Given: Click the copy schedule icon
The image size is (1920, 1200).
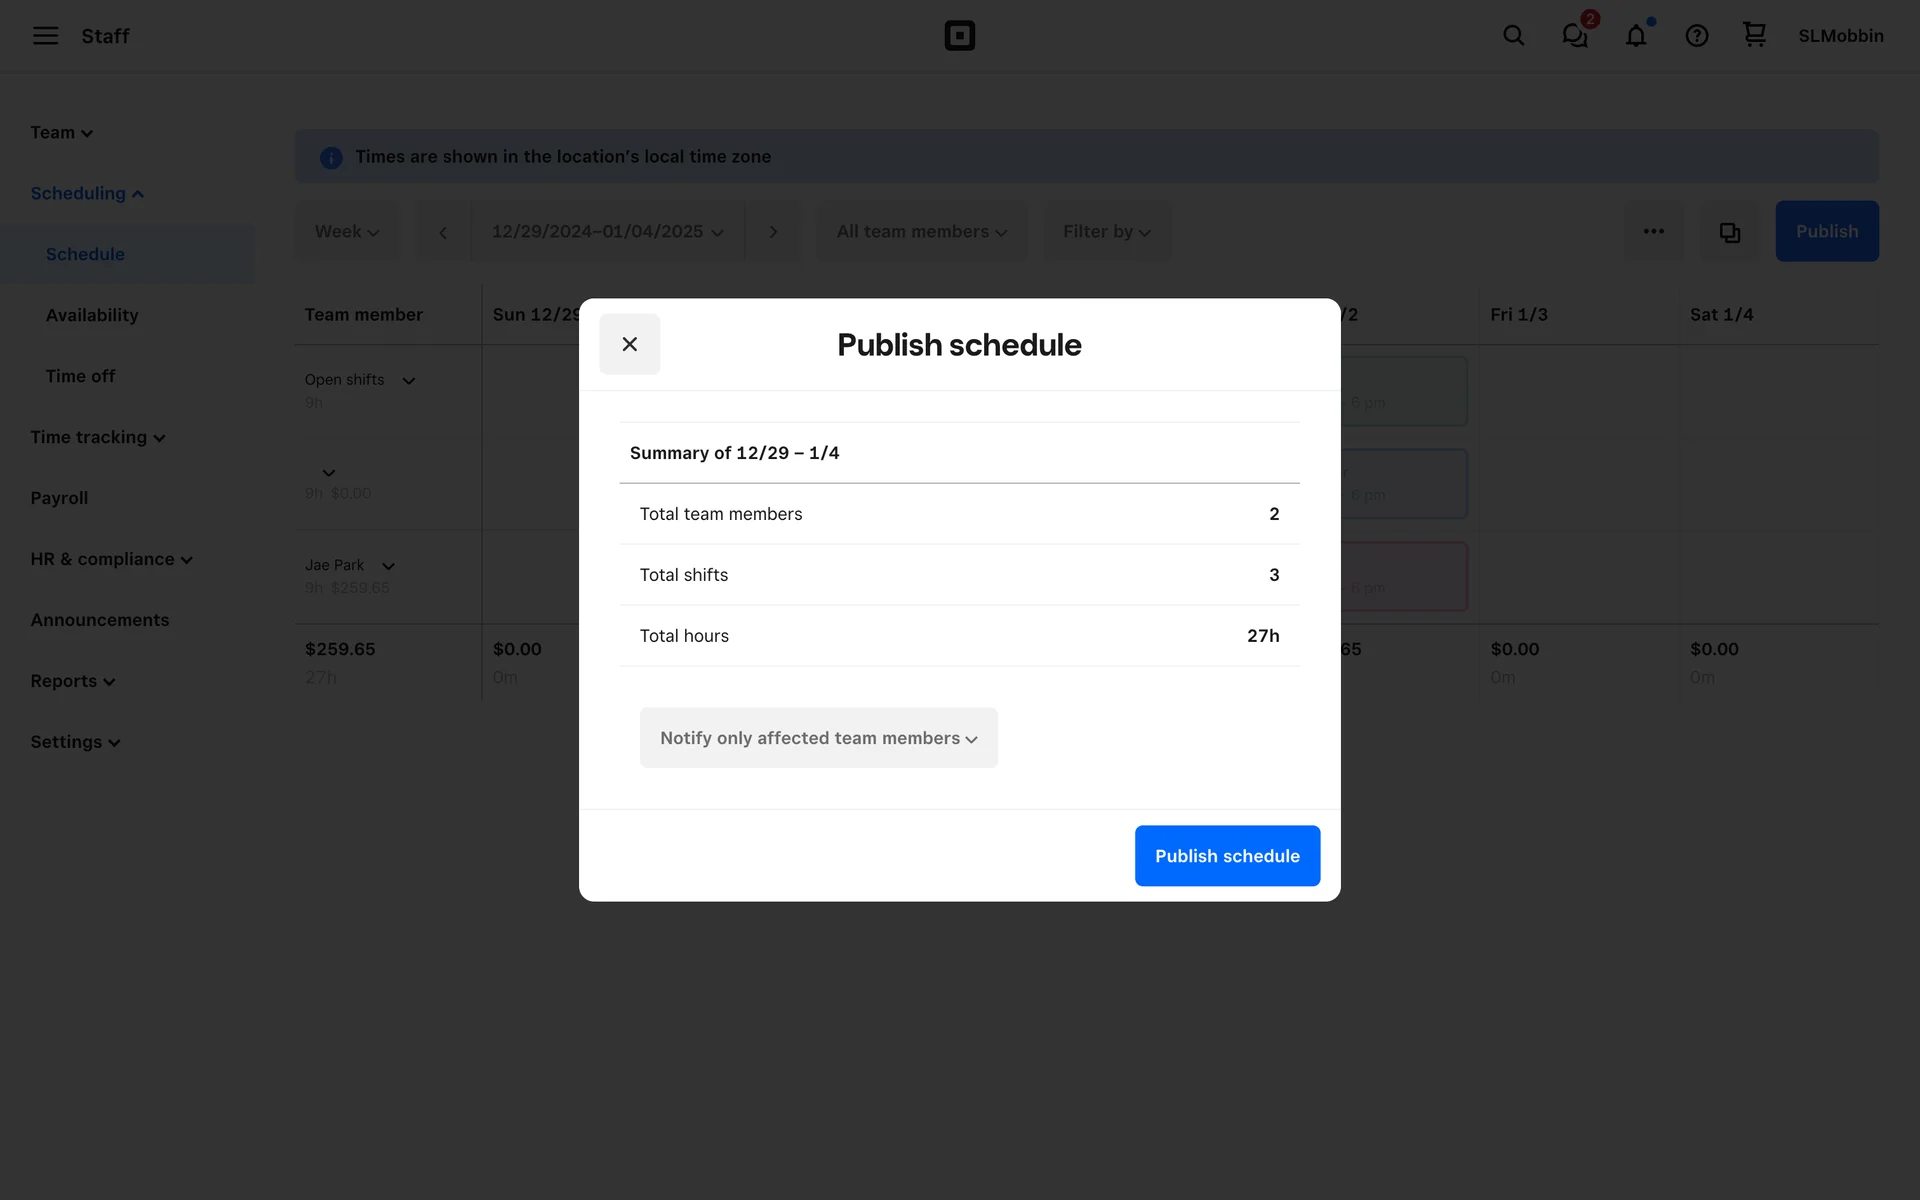Looking at the screenshot, I should coord(1729,232).
